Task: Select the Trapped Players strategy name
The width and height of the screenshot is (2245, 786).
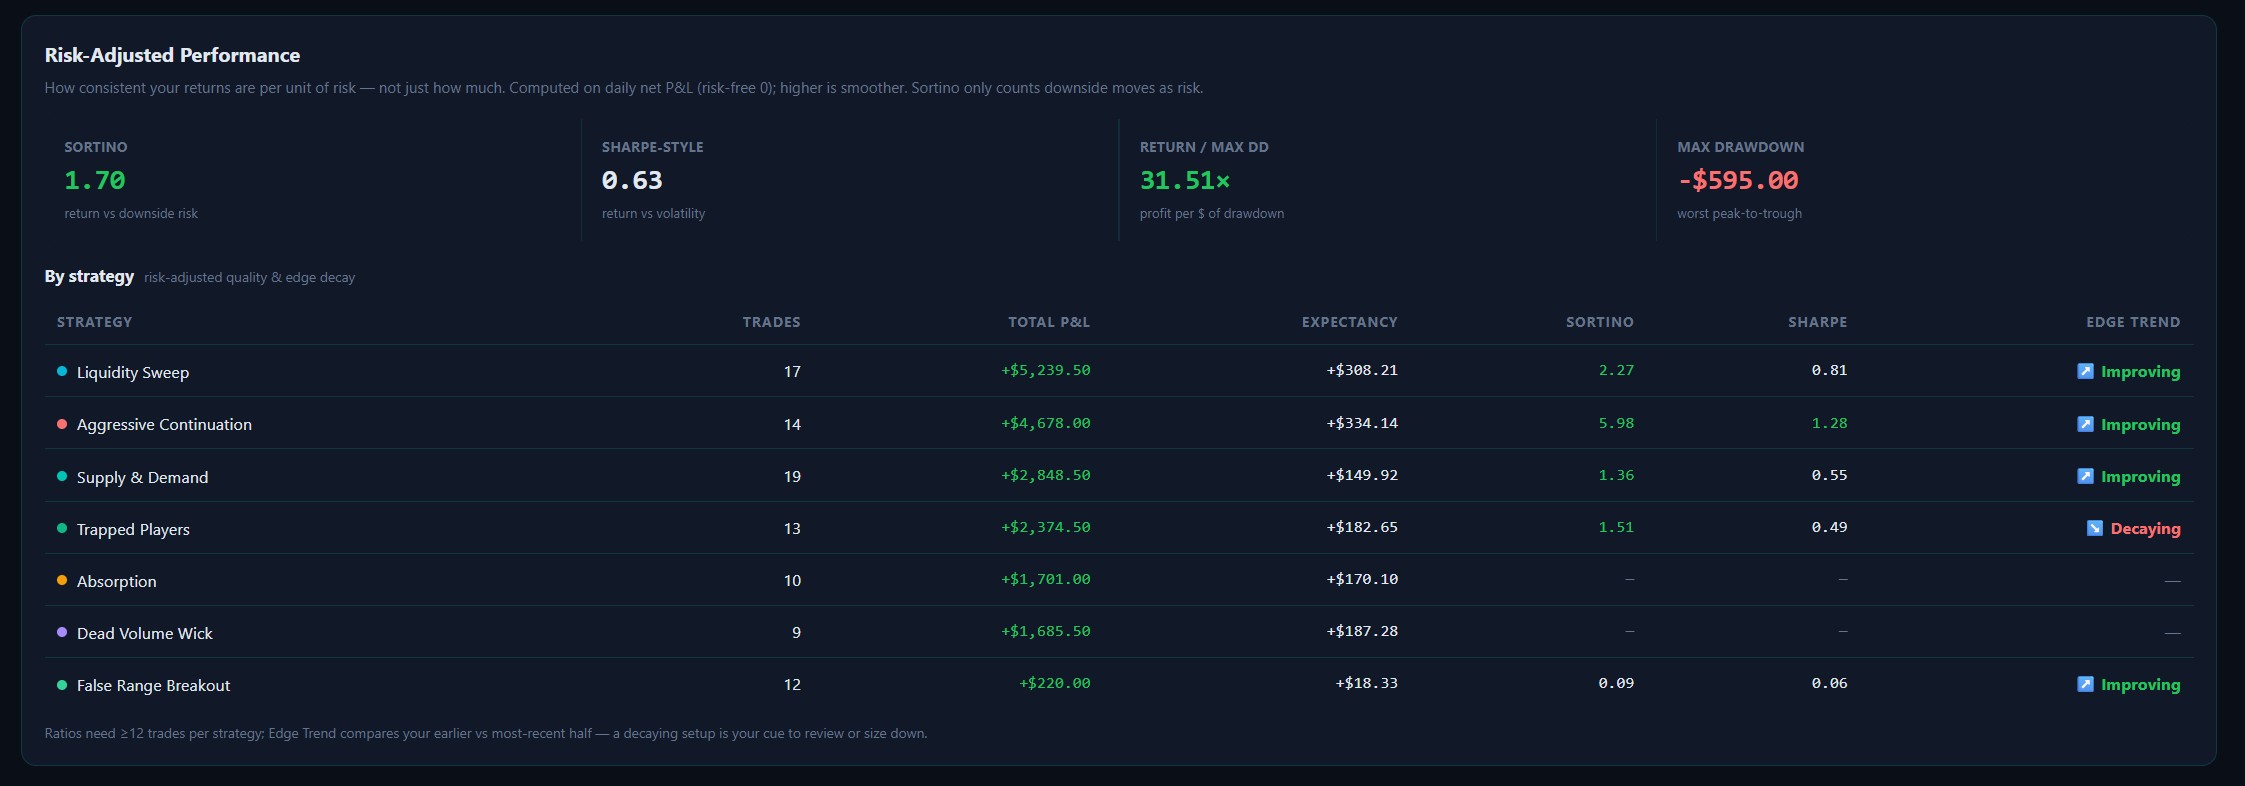Action: point(133,529)
